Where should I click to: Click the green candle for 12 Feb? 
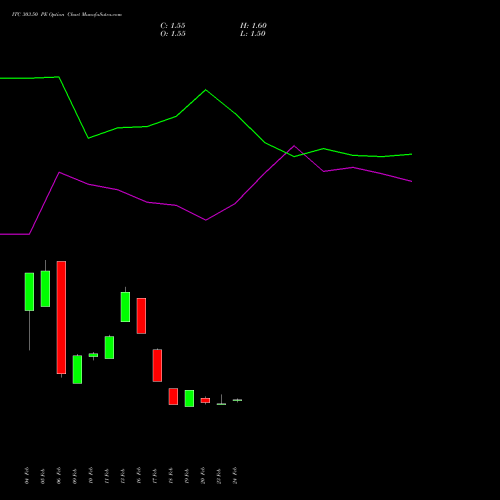(x=125, y=307)
